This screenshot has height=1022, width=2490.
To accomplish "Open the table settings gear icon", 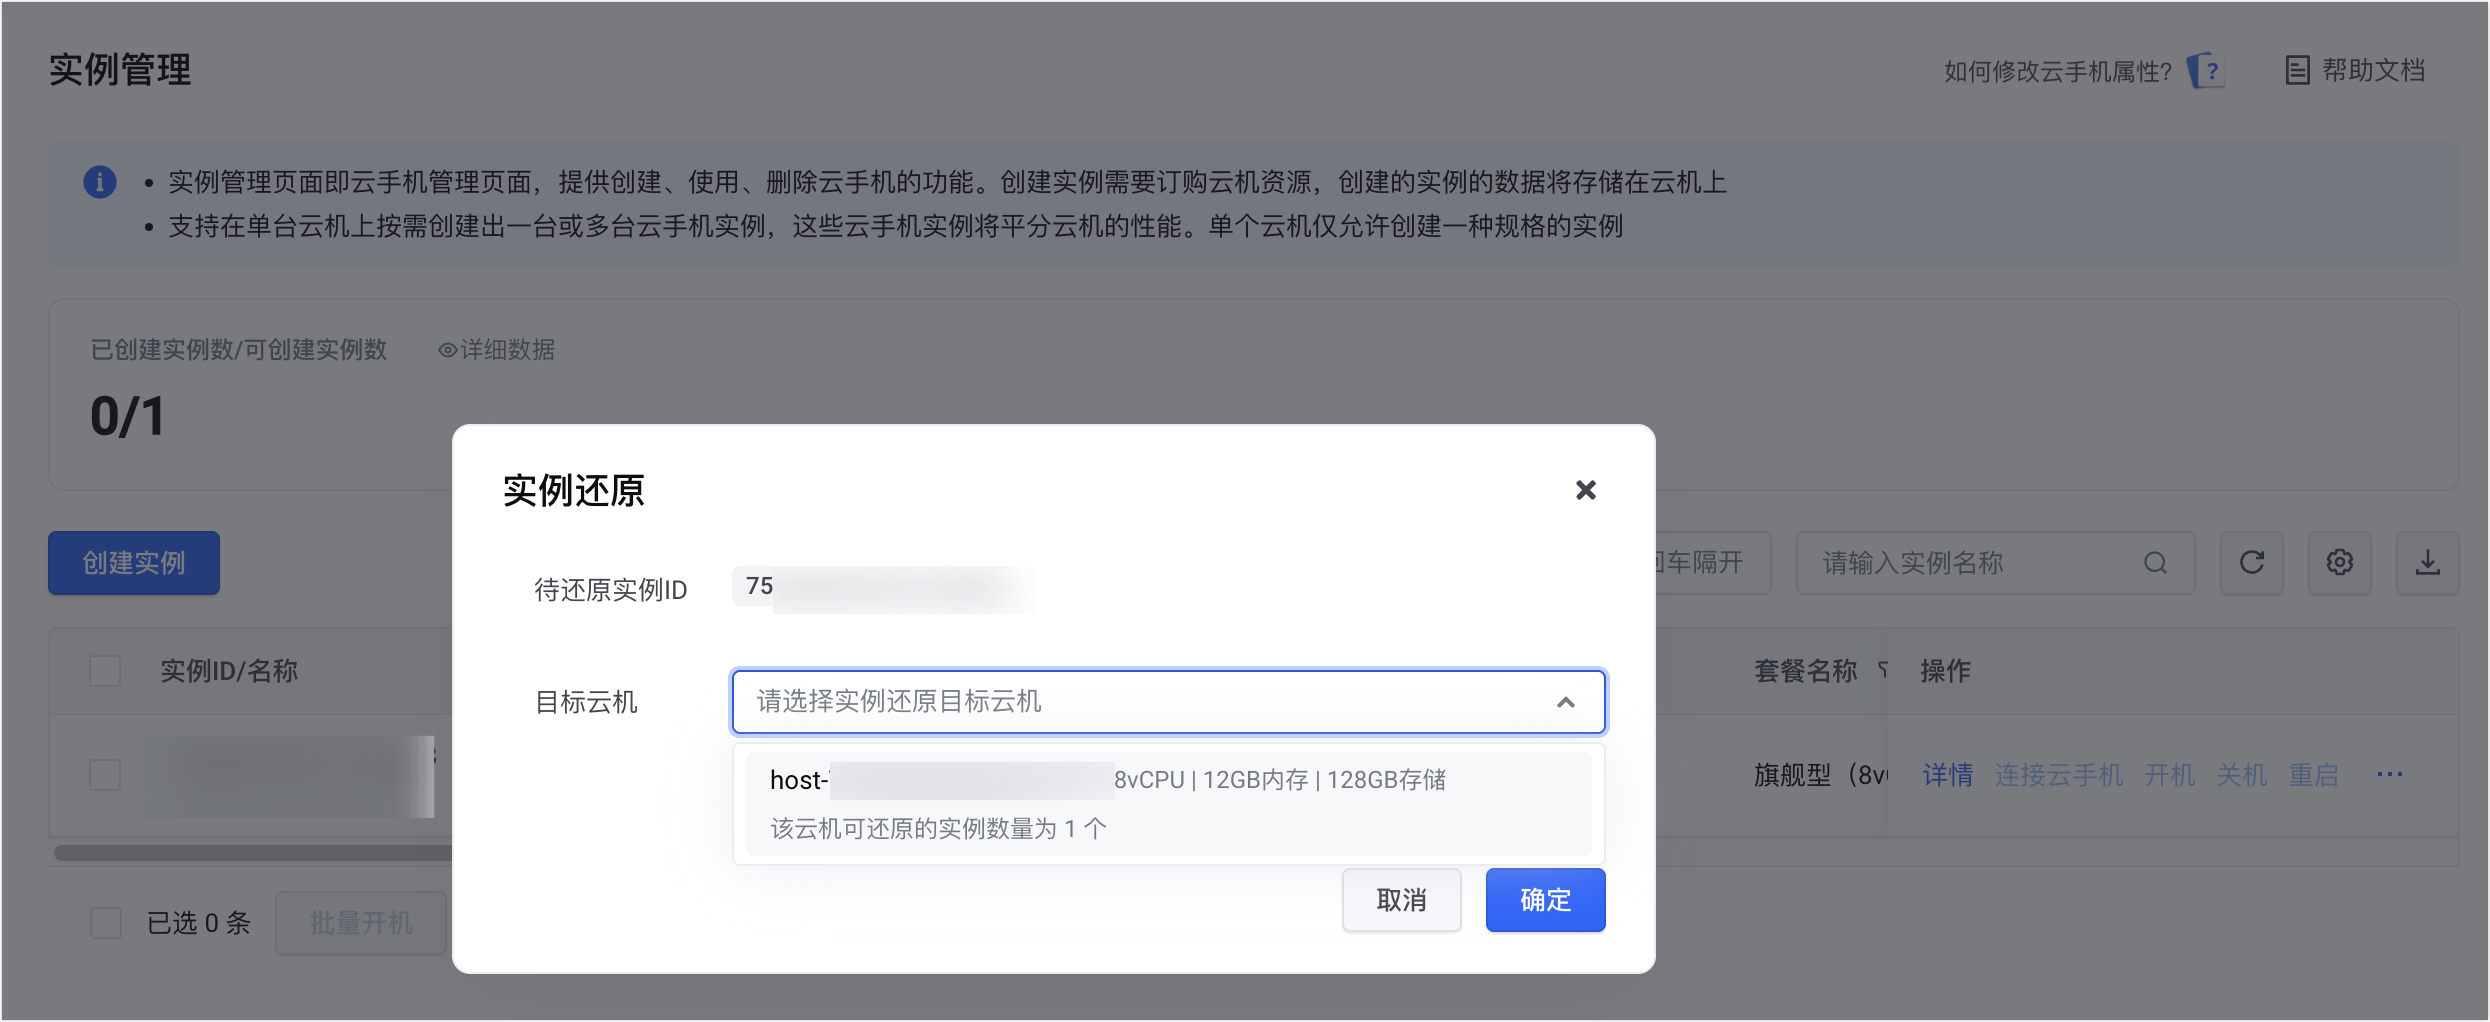I will 2339,563.
